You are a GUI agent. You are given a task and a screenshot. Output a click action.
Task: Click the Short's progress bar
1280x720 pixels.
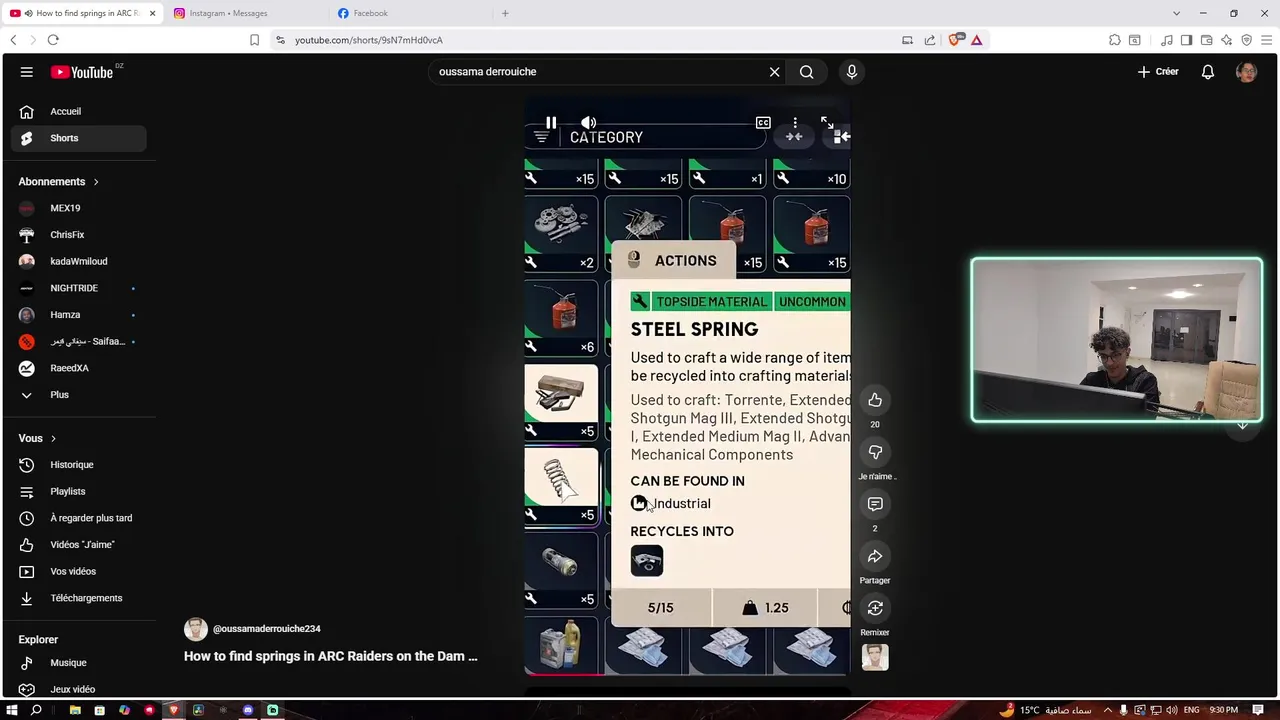(687, 674)
